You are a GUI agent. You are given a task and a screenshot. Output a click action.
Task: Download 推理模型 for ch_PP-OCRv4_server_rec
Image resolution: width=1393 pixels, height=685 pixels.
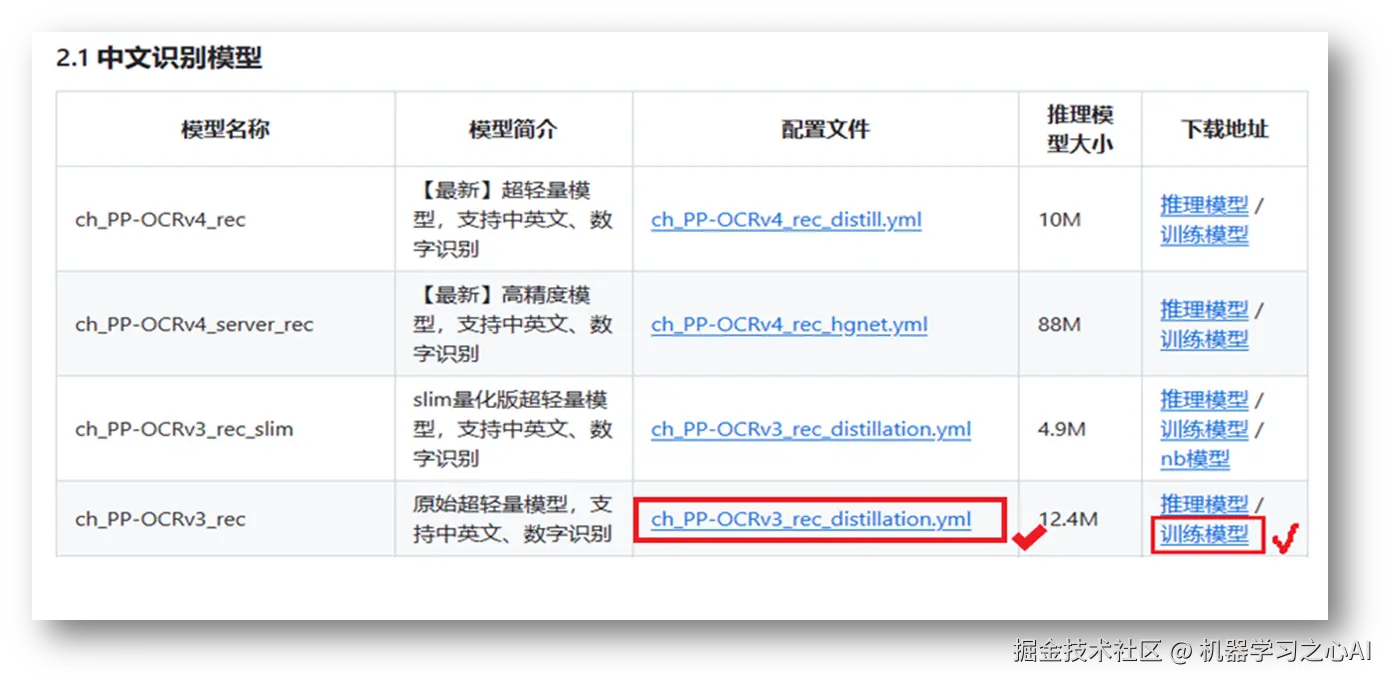(1203, 309)
